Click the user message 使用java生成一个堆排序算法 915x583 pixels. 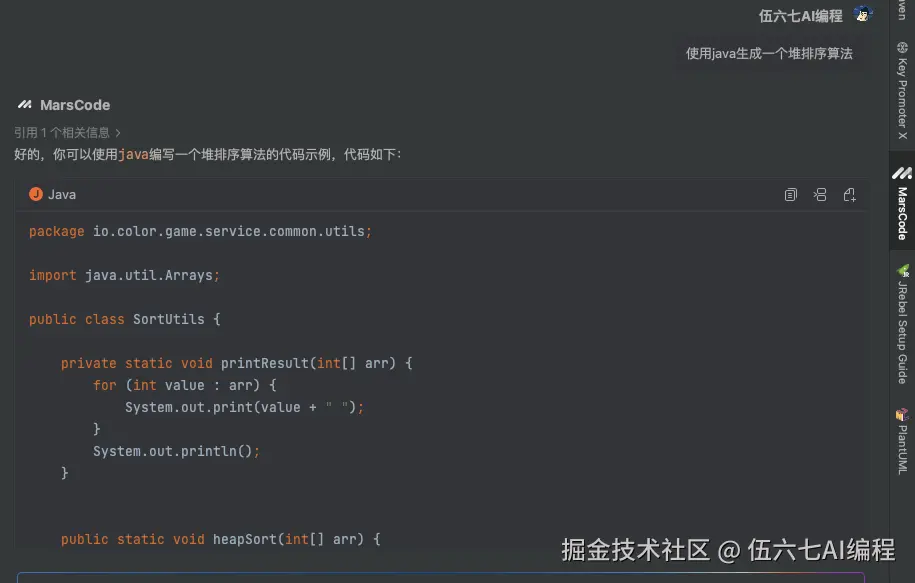(x=769, y=54)
